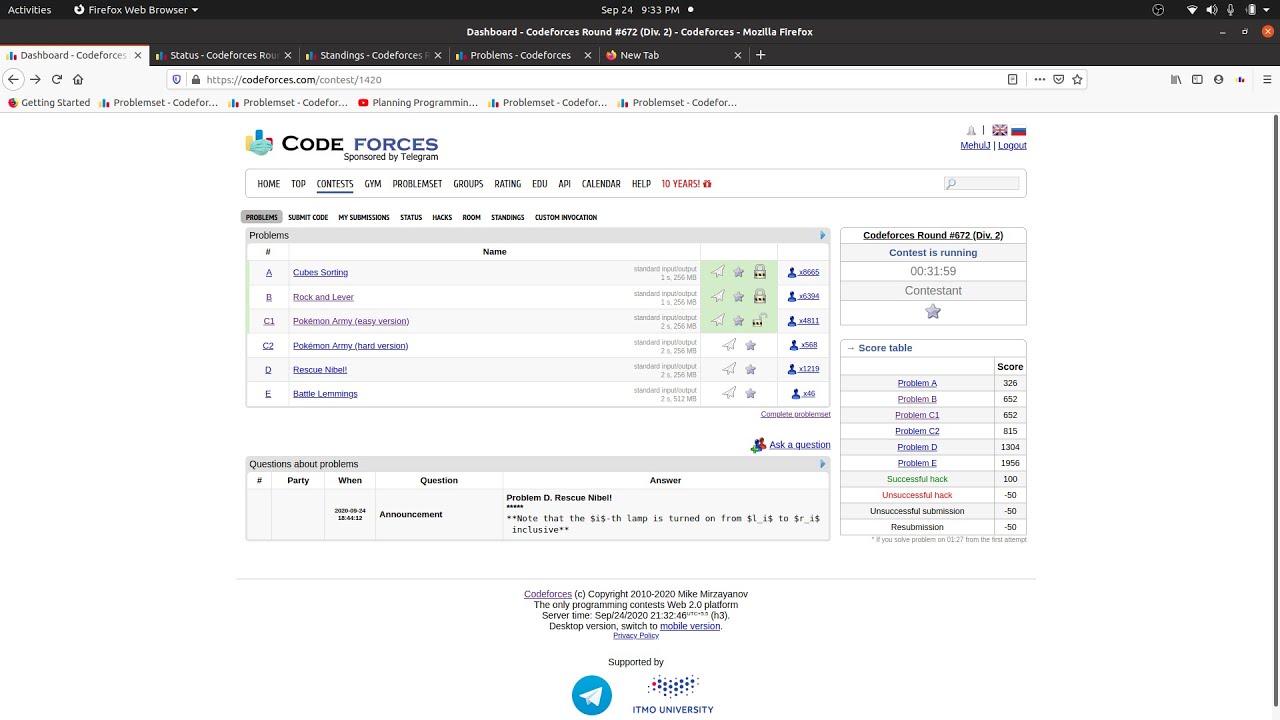Toggle the contest favorite star under Contestant
Viewport: 1280px width, 720px height.
(933, 312)
